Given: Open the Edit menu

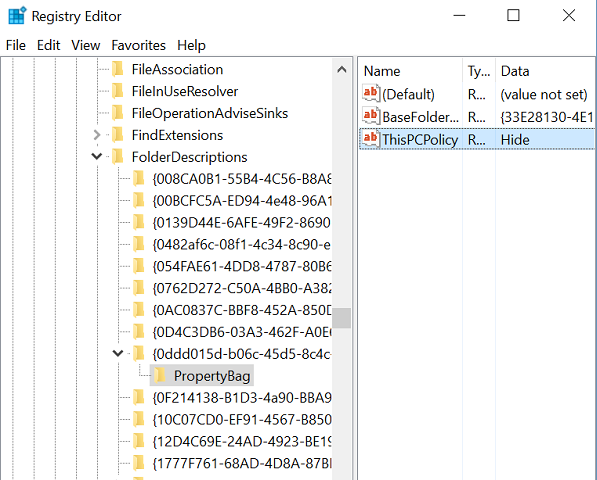Looking at the screenshot, I should [x=48, y=45].
